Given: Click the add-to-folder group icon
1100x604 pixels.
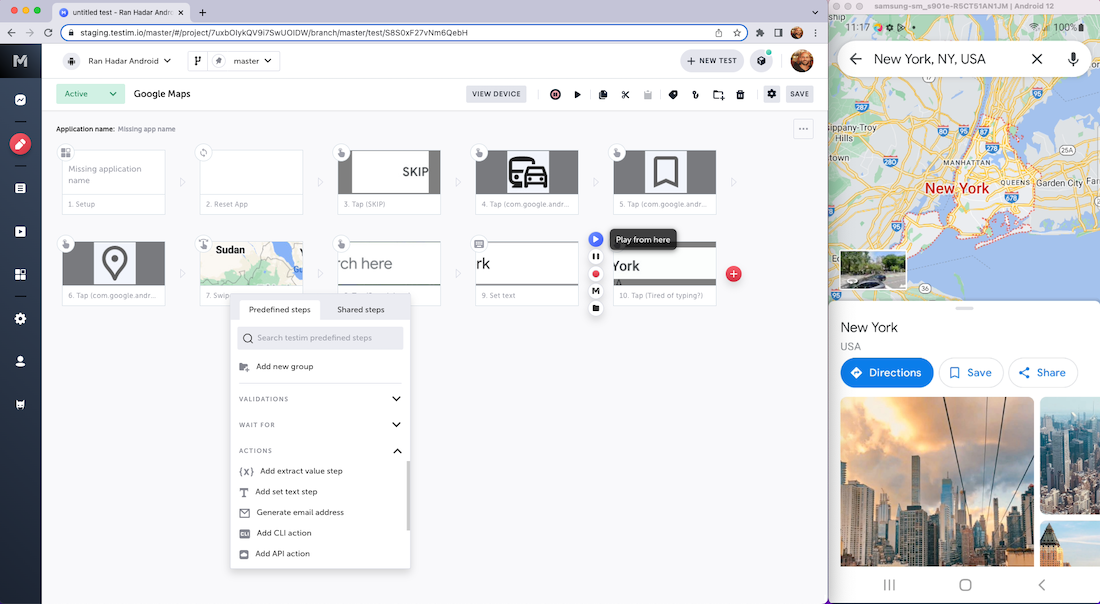Looking at the screenshot, I should coord(718,94).
